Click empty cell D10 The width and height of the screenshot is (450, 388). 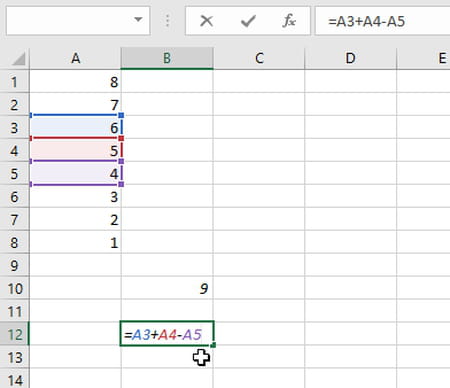351,289
